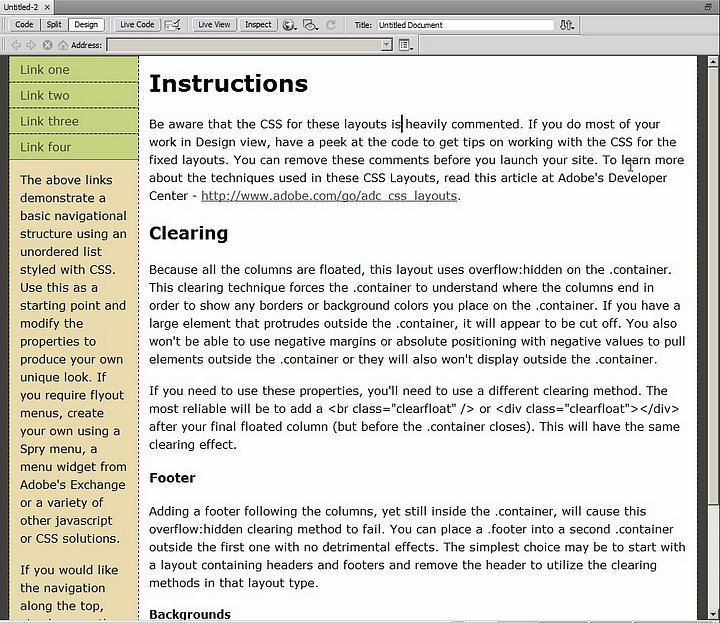Click Link three in sidebar navigation
Screen dimensions: 720x623
73,121
